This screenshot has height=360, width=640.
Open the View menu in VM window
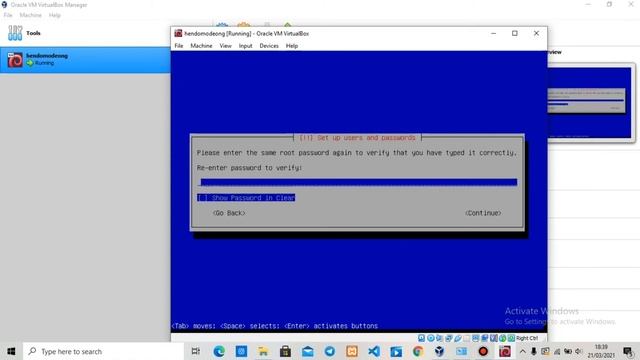(x=225, y=46)
